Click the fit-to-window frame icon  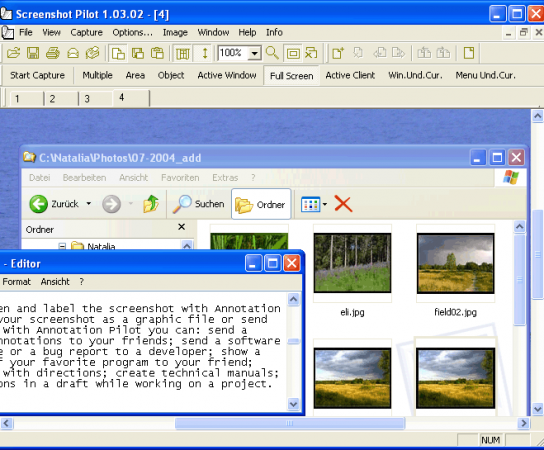tap(293, 53)
